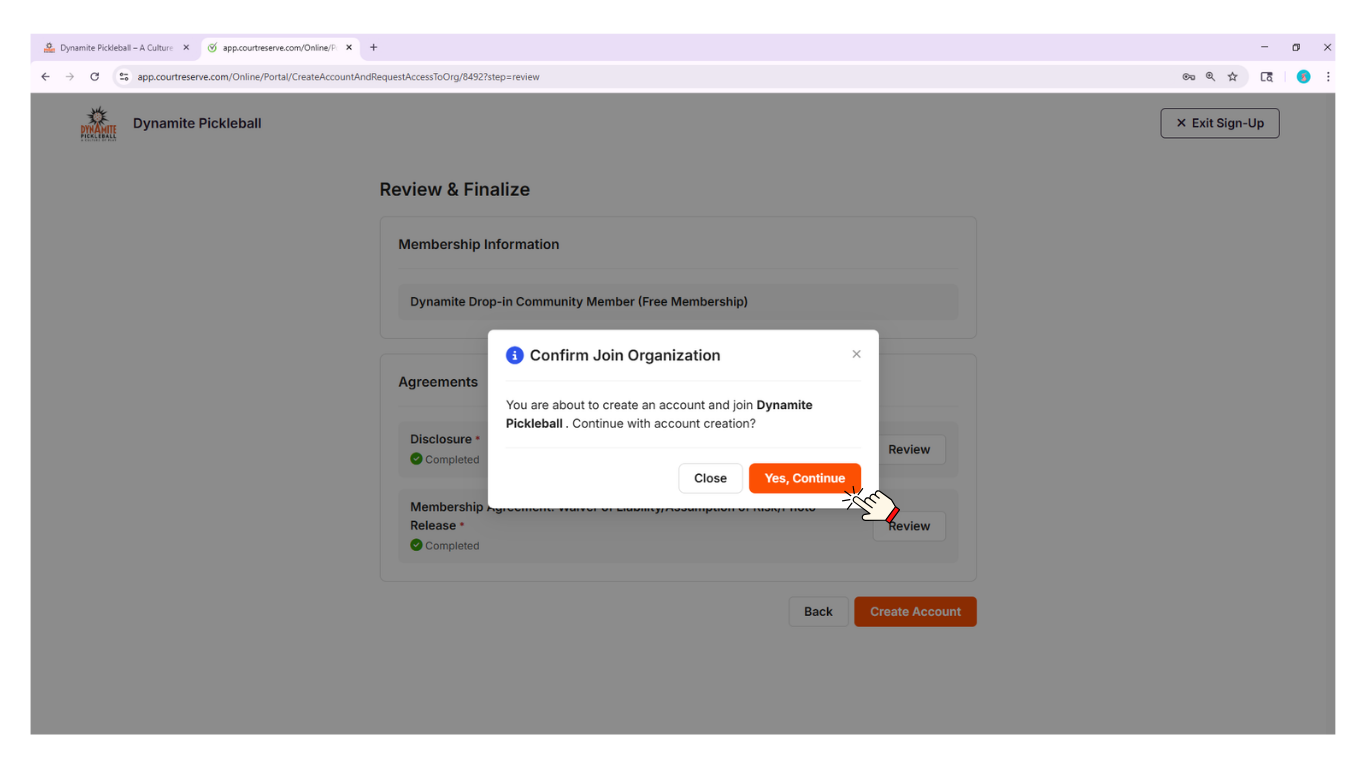
Task: Click the Exit Sign-Up button
Action: pos(1219,123)
